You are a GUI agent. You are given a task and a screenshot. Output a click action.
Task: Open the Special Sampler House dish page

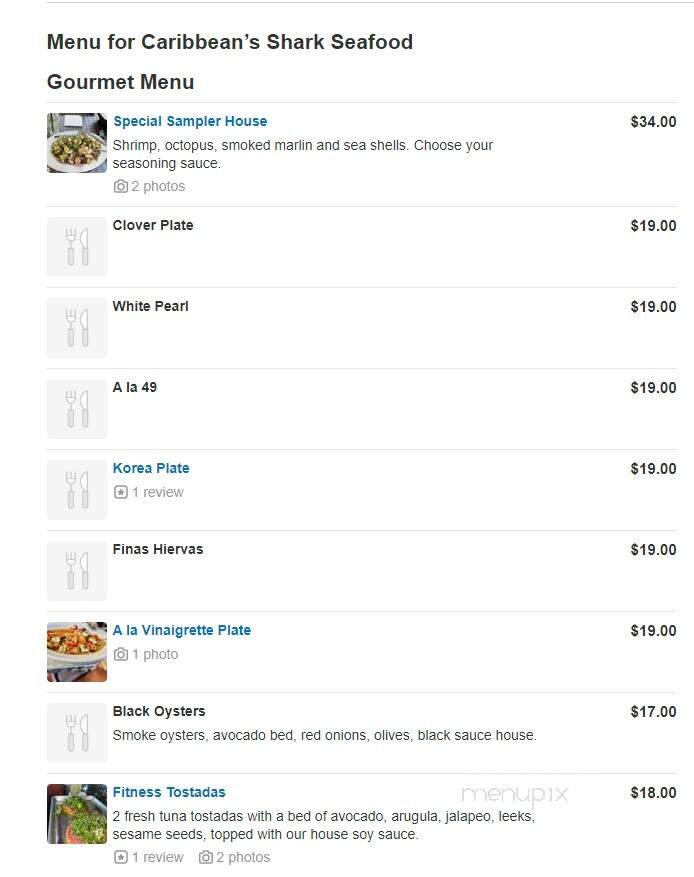190,121
